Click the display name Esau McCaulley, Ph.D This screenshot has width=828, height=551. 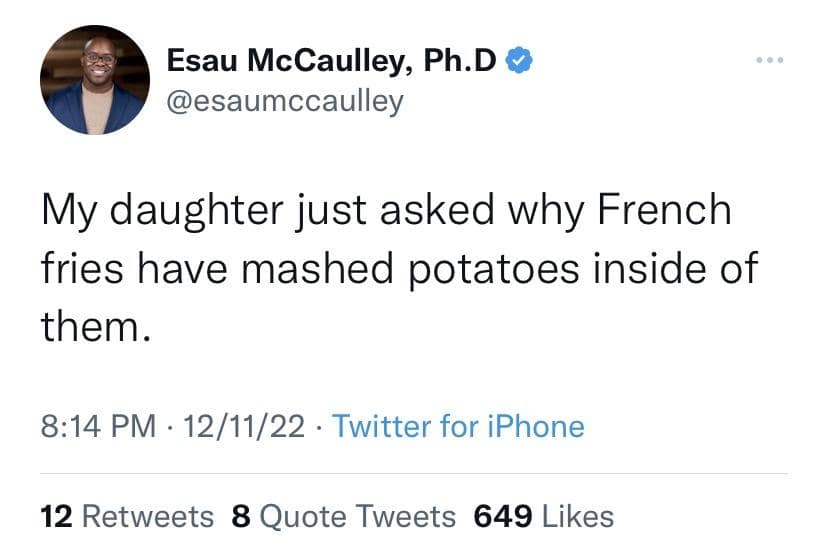tap(331, 61)
